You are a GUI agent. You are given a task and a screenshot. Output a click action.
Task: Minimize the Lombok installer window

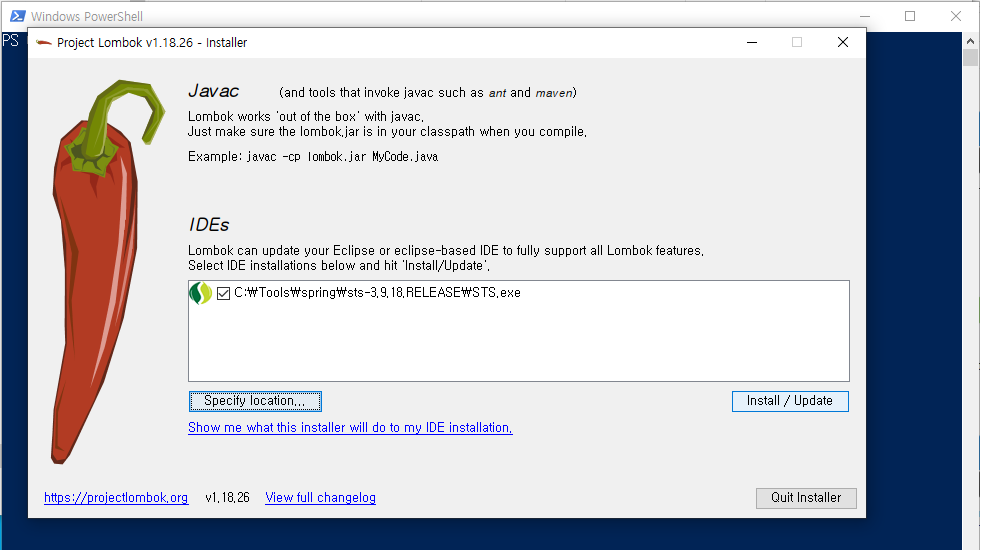coord(752,42)
